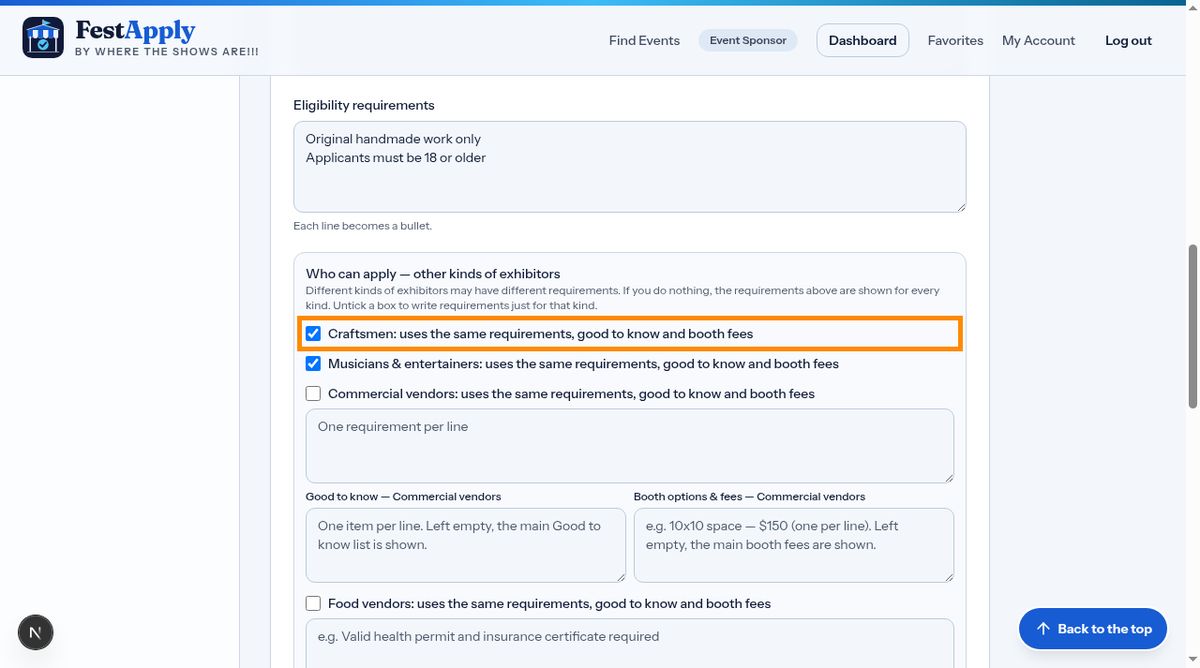Click the 'Each line becomes a bullet.' hint
The width and height of the screenshot is (1200, 668).
point(362,226)
